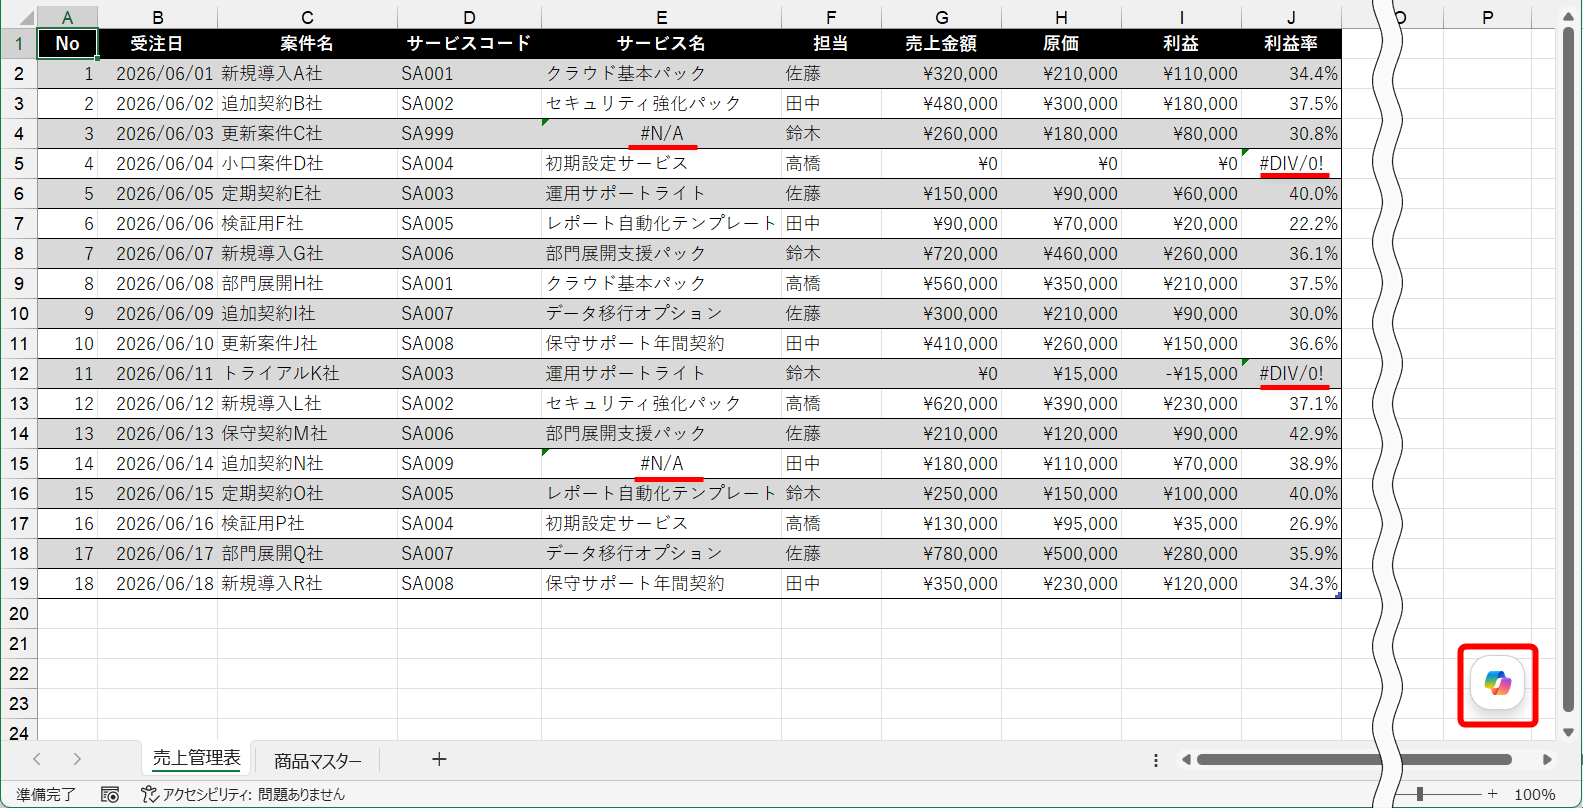Click the zoom in plus button
Screen dimensions: 1583x808
[x=1492, y=794]
